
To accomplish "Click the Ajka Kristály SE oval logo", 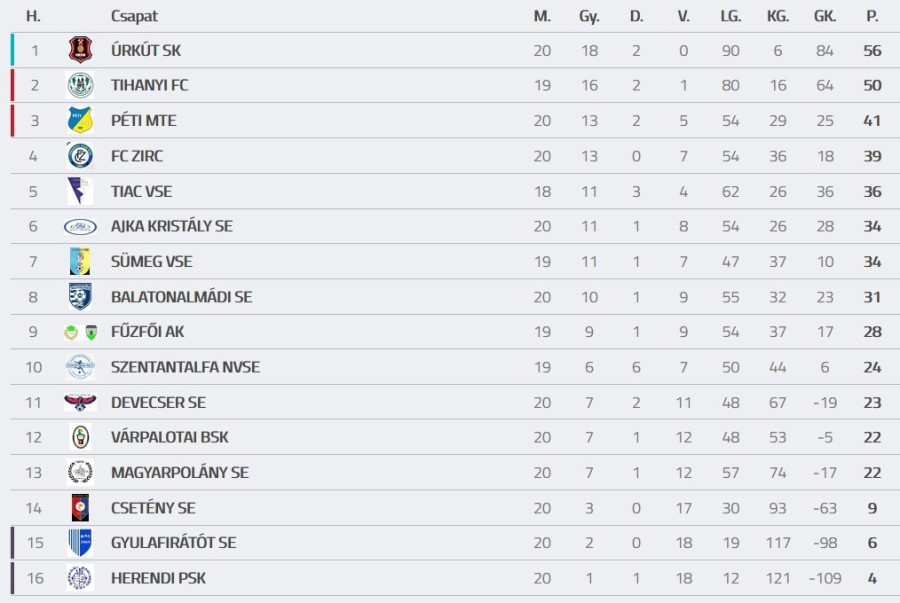I will pyautogui.click(x=80, y=226).
